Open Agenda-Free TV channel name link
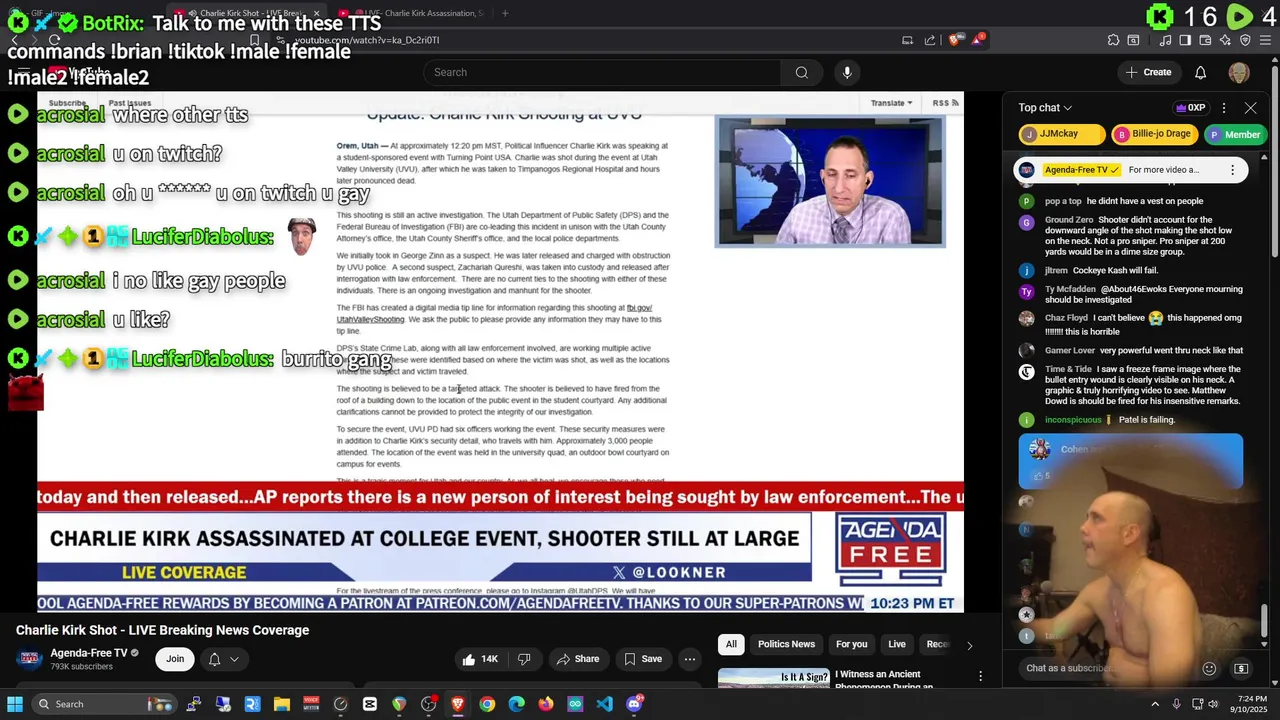 [89, 653]
